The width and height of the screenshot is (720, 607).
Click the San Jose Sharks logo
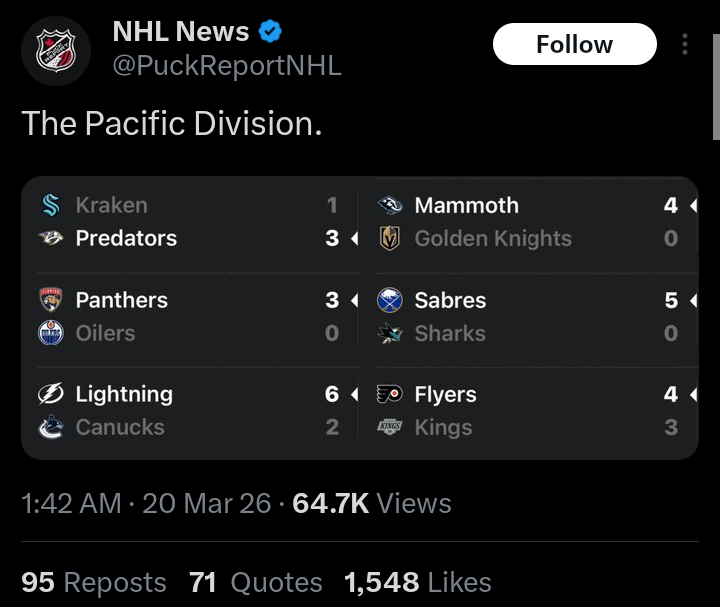[x=389, y=333]
